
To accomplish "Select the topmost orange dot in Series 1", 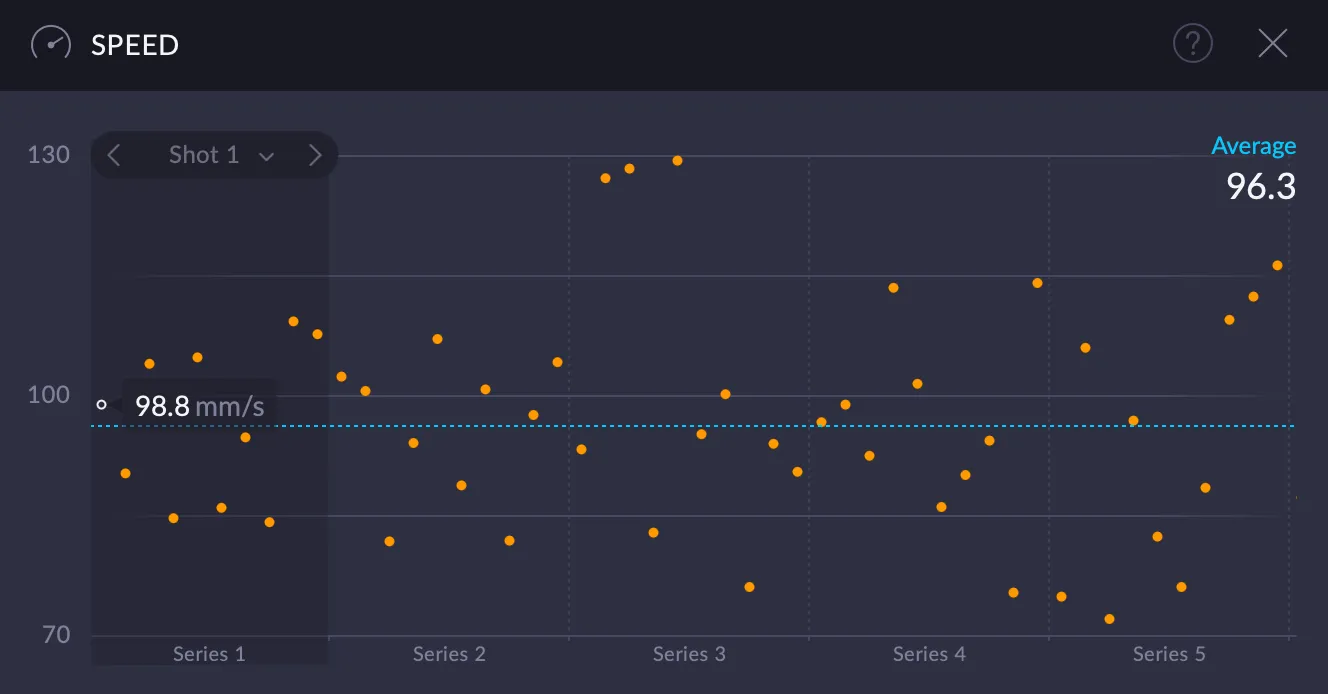I will 293,320.
